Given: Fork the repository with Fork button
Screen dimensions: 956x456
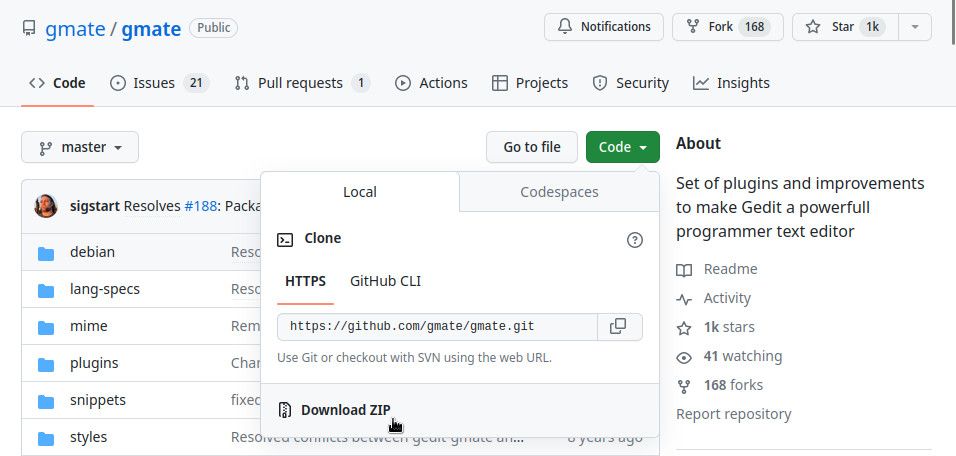Looking at the screenshot, I should click(727, 27).
